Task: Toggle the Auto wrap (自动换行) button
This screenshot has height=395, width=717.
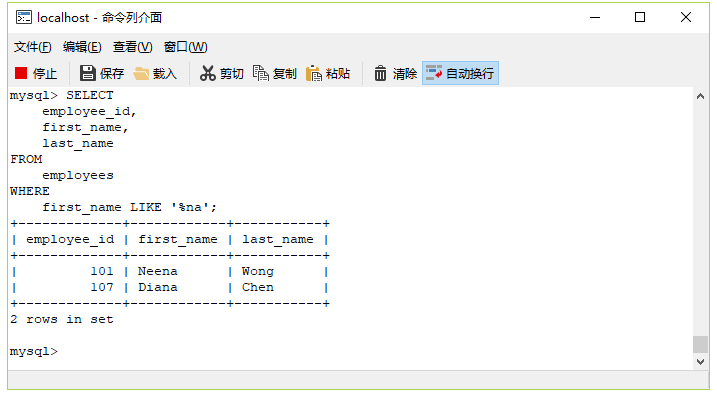Action: point(460,73)
